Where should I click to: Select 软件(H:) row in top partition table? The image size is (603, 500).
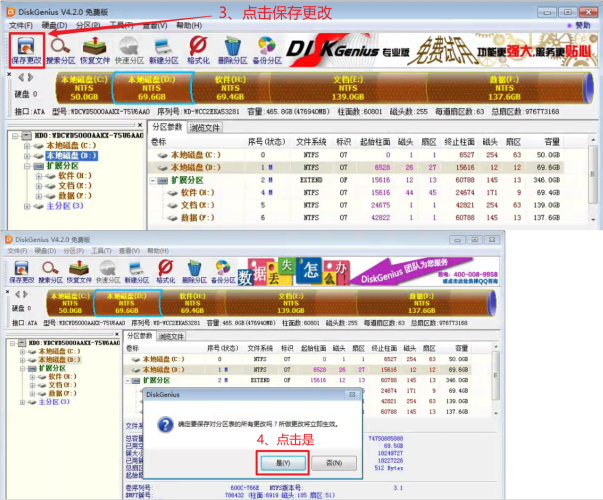pyautogui.click(x=355, y=192)
